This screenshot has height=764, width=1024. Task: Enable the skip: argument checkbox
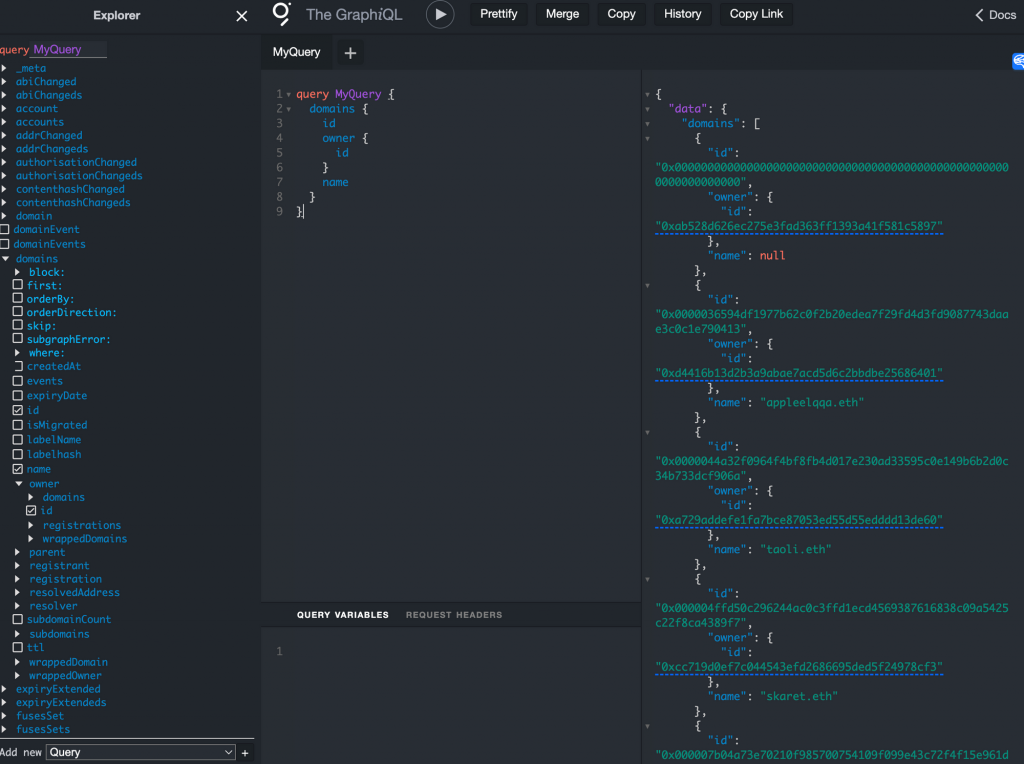[x=18, y=325]
